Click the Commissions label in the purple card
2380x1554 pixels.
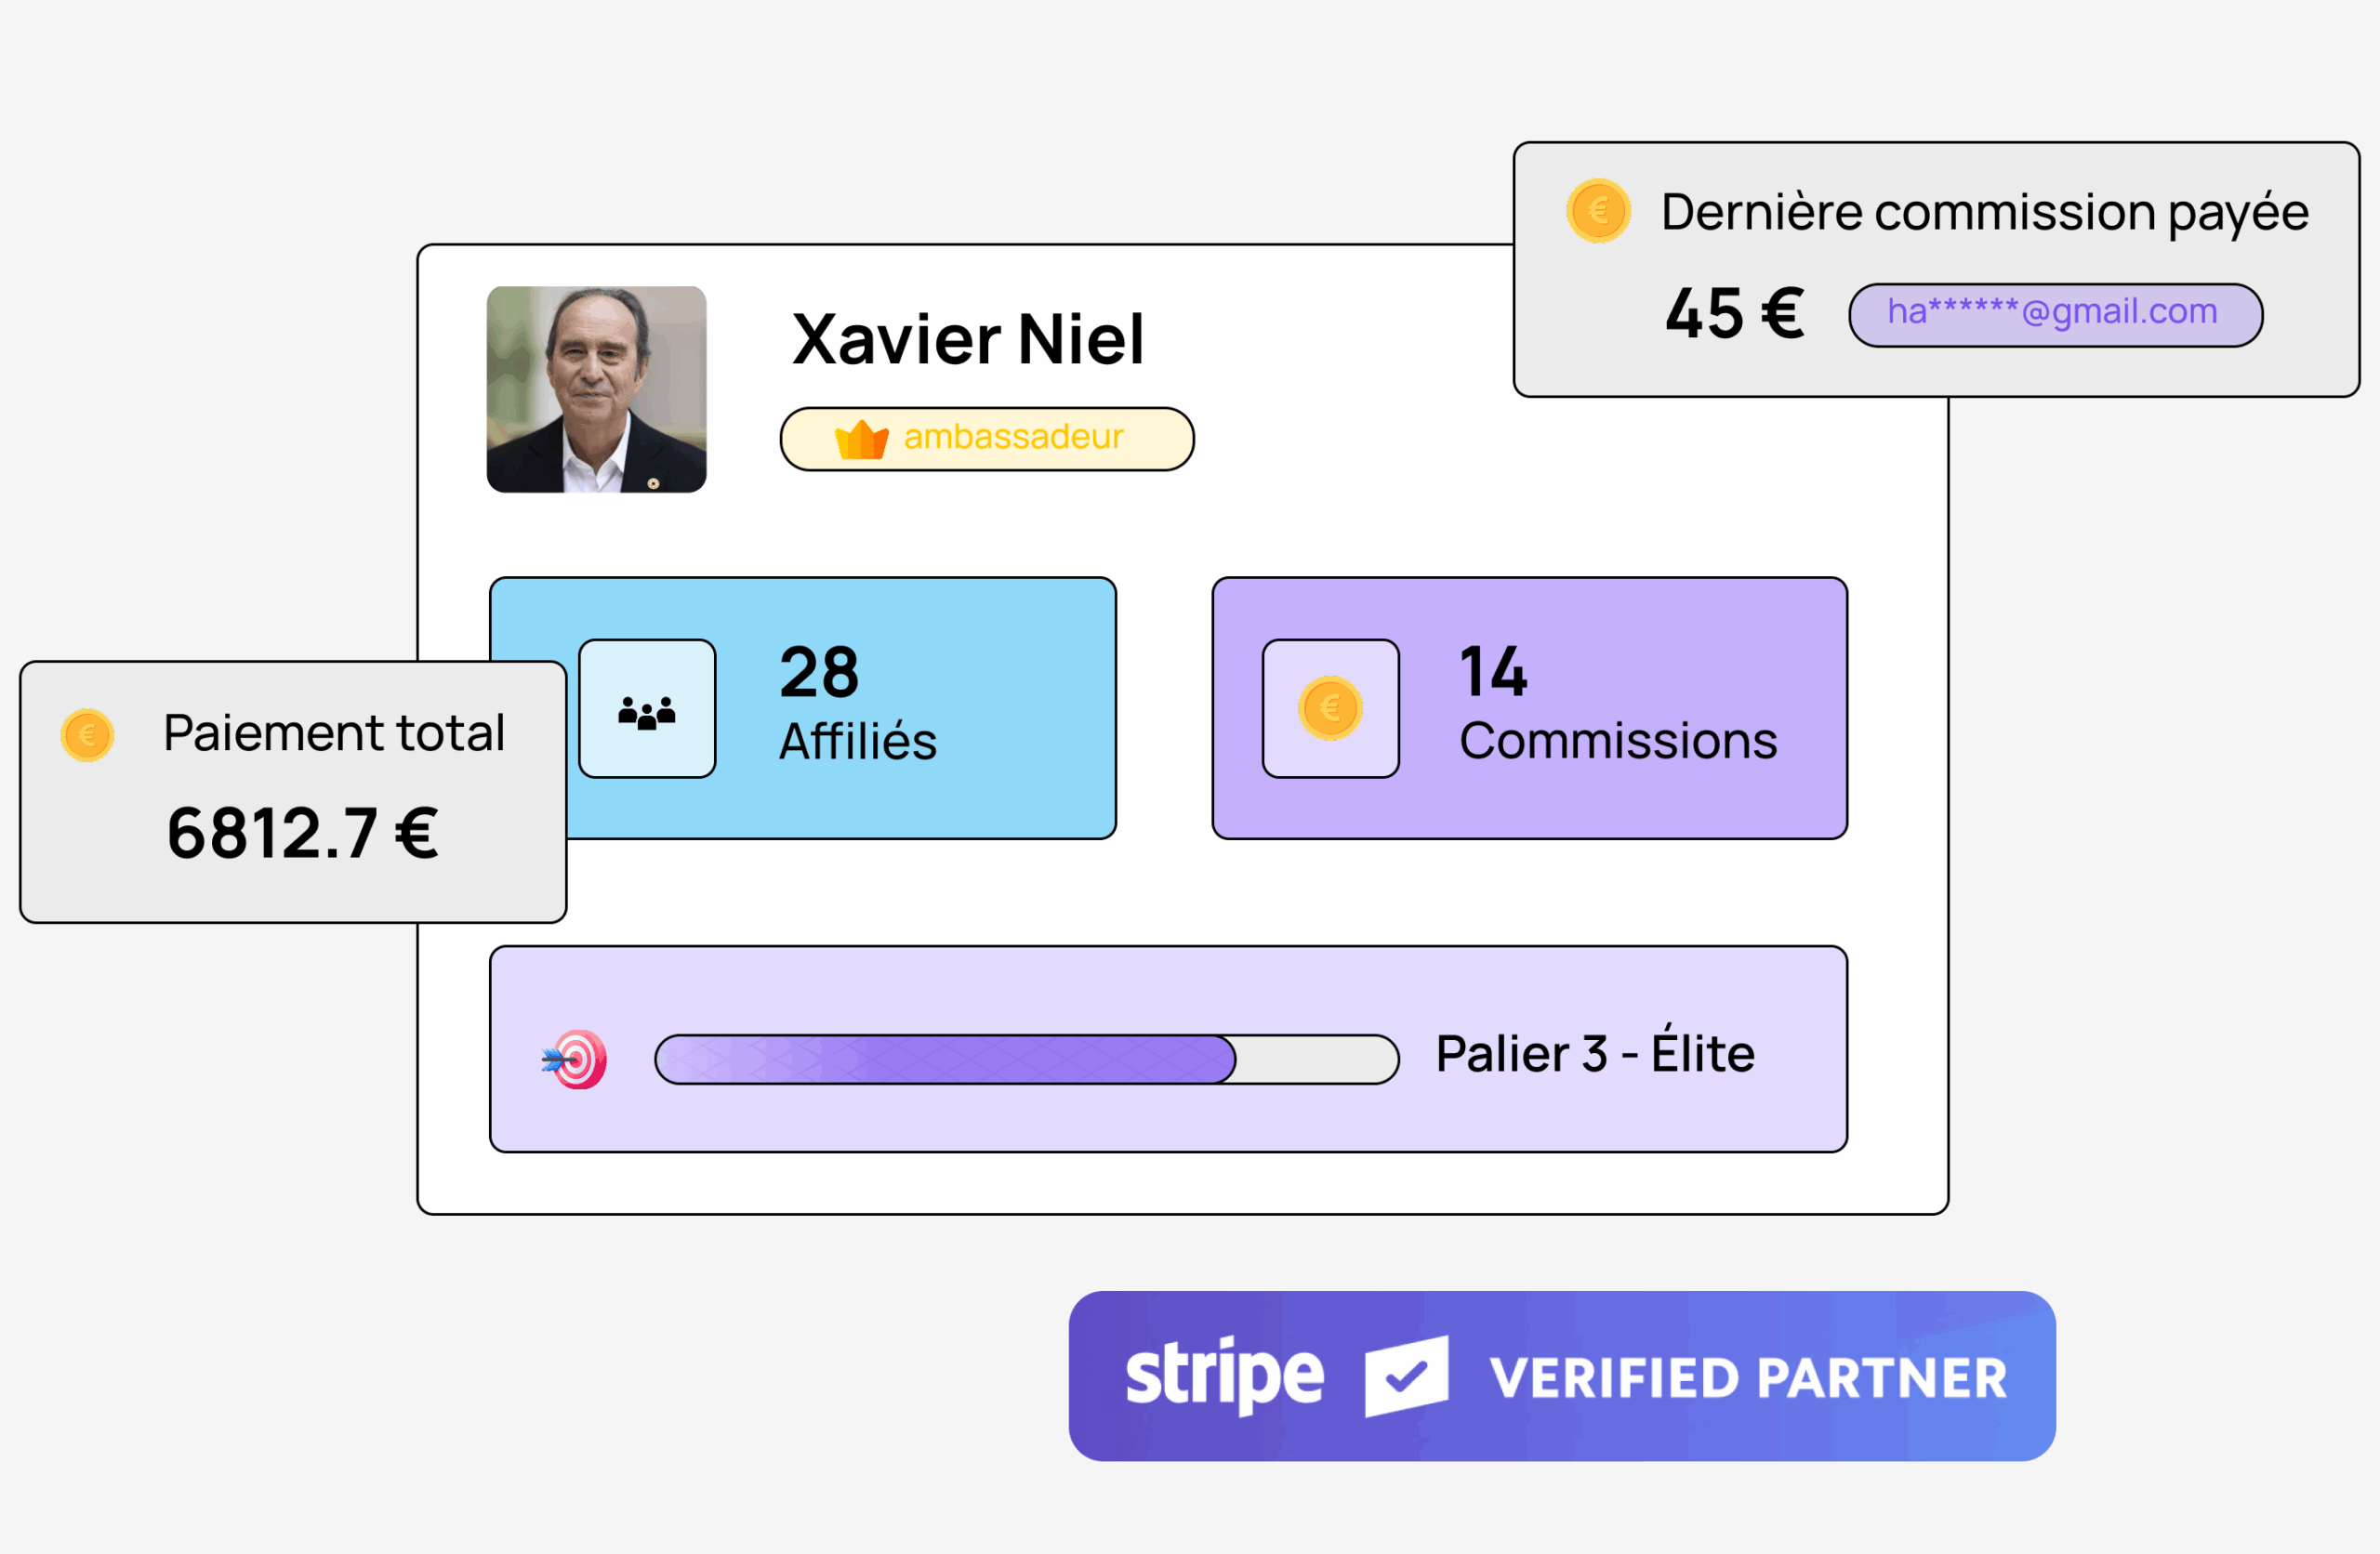1618,741
